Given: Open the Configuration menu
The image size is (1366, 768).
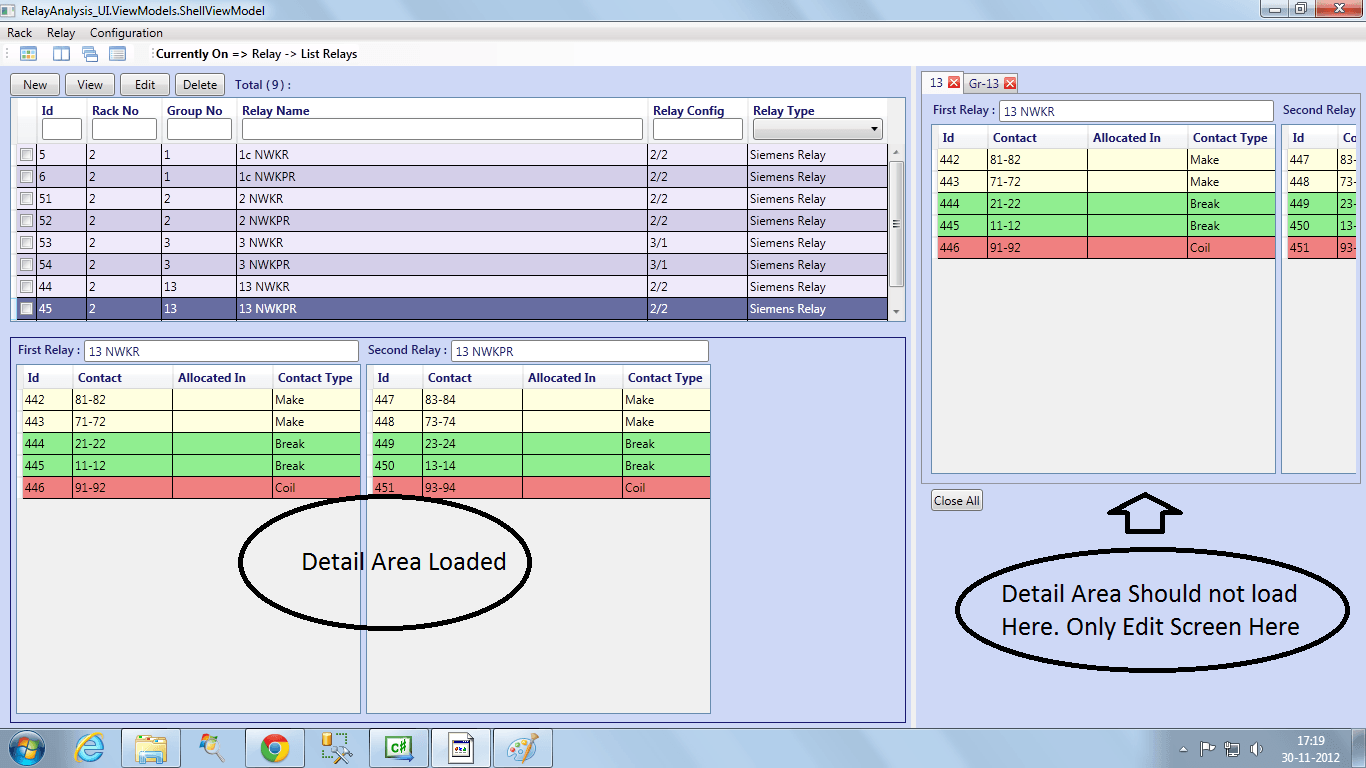Looking at the screenshot, I should [126, 33].
